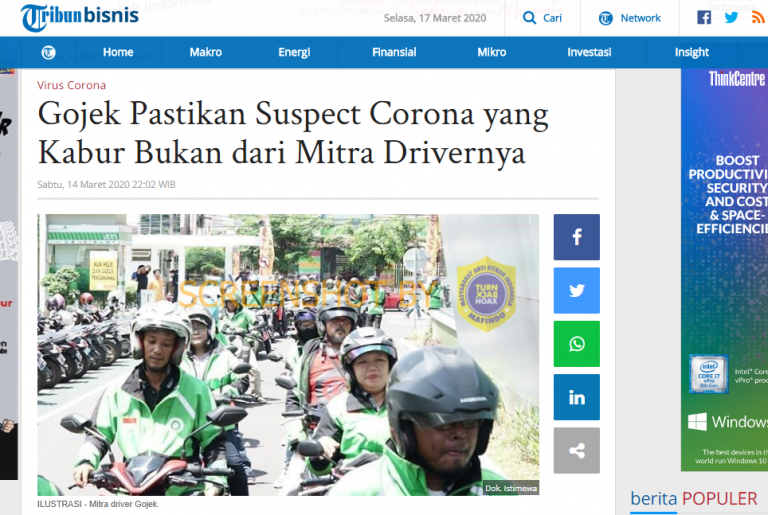Click the Cari search label

pyautogui.click(x=552, y=18)
